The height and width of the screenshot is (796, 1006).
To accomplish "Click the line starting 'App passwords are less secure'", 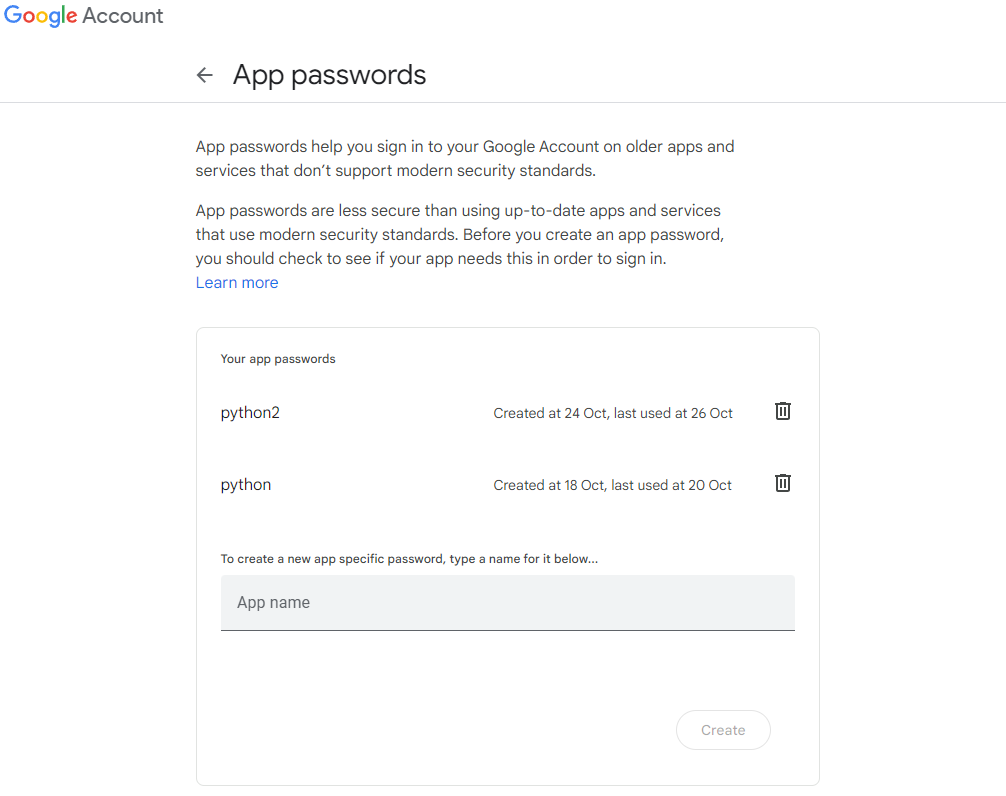I will coord(458,211).
